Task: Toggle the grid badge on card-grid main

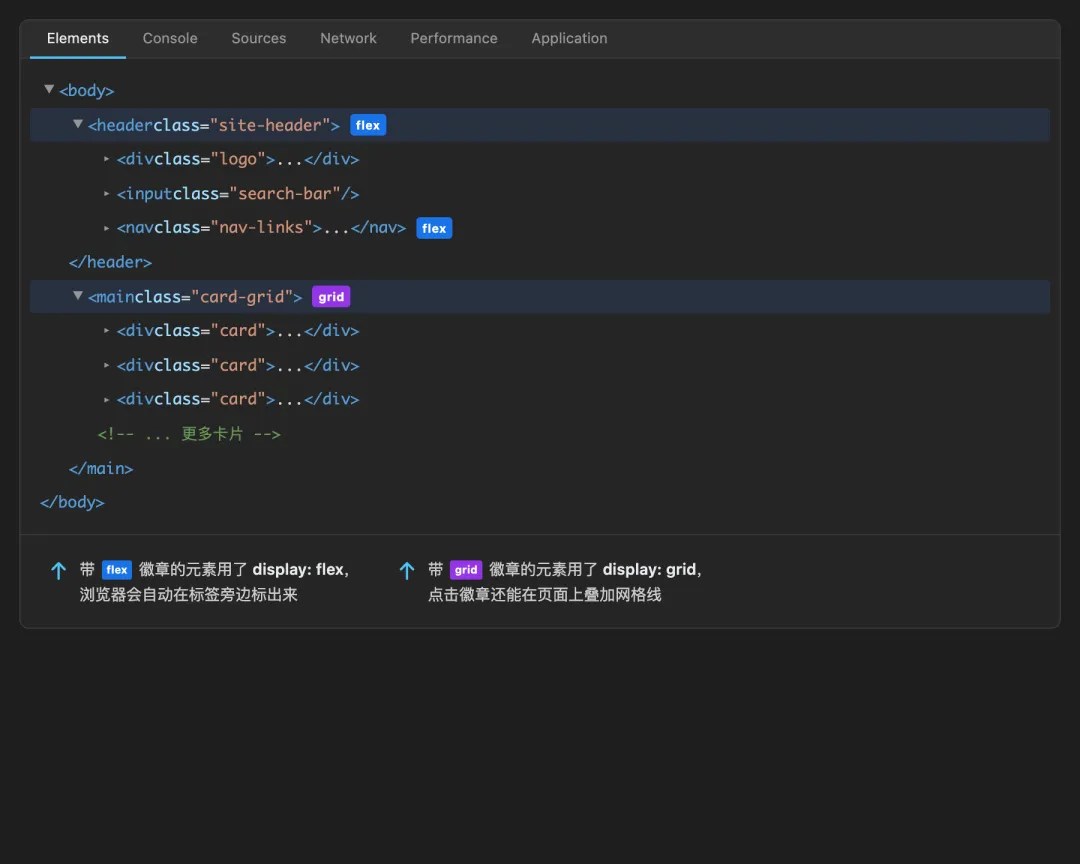Action: (x=331, y=297)
